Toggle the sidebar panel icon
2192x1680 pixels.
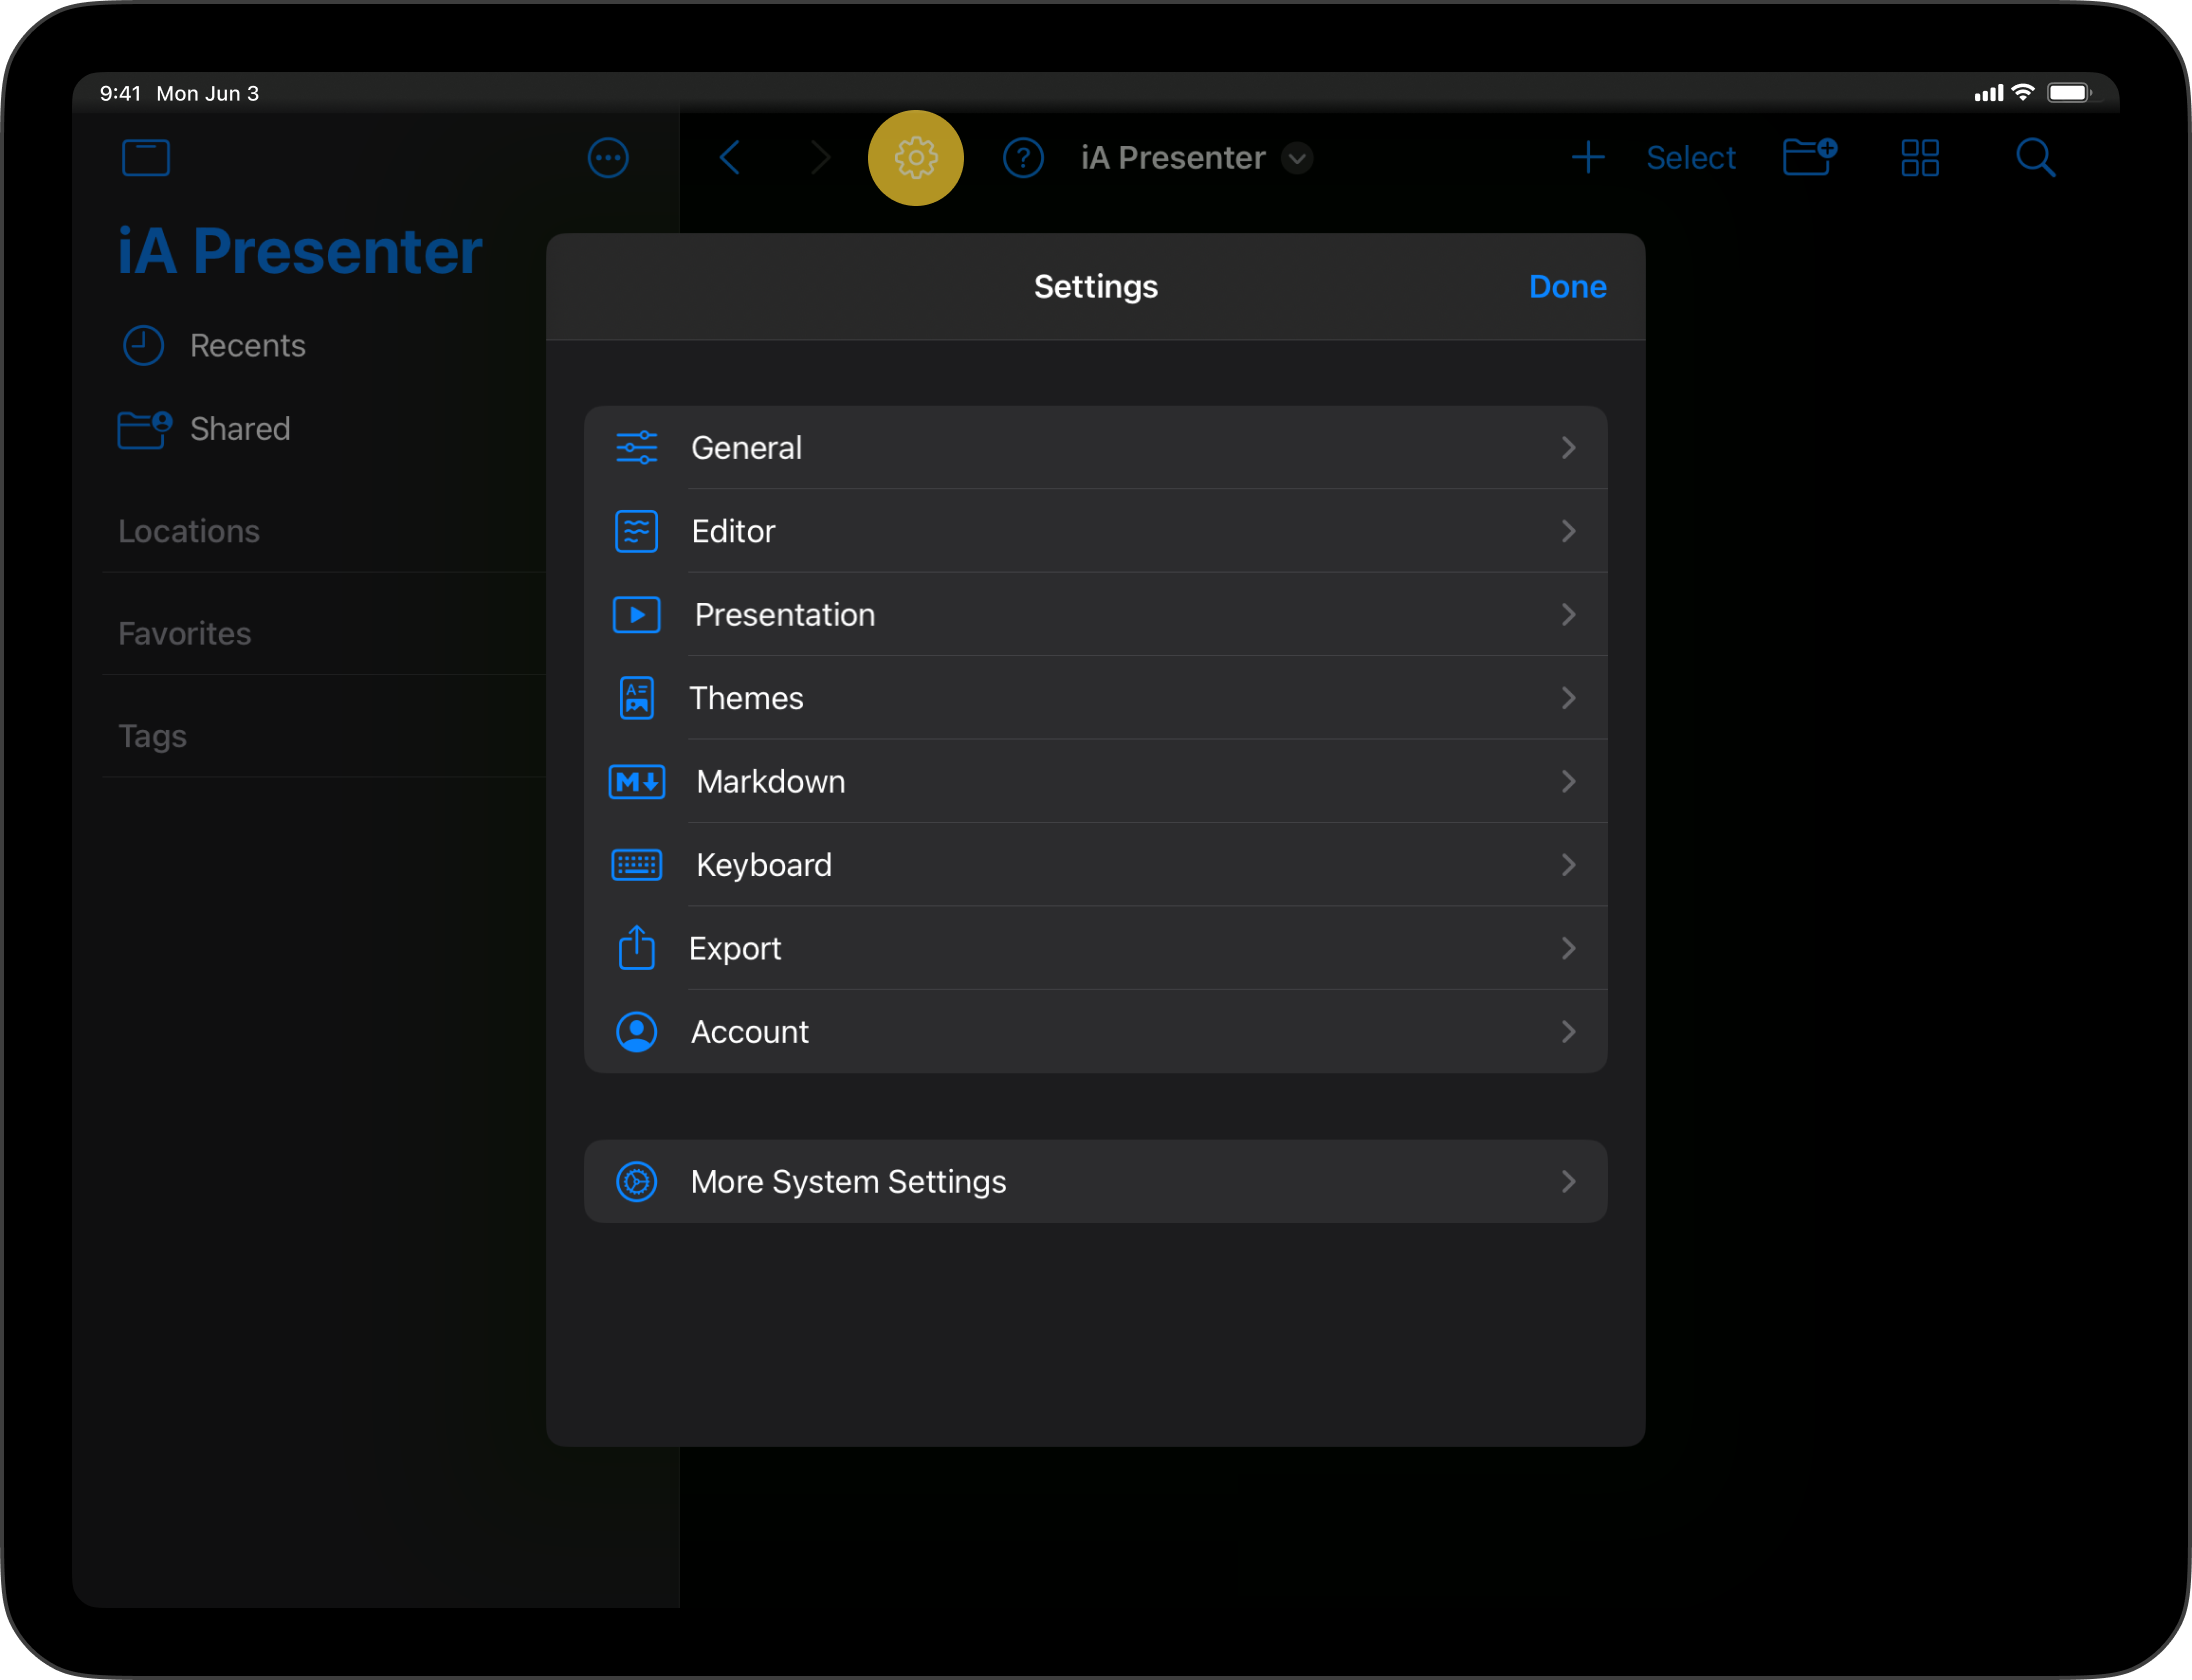coord(146,158)
